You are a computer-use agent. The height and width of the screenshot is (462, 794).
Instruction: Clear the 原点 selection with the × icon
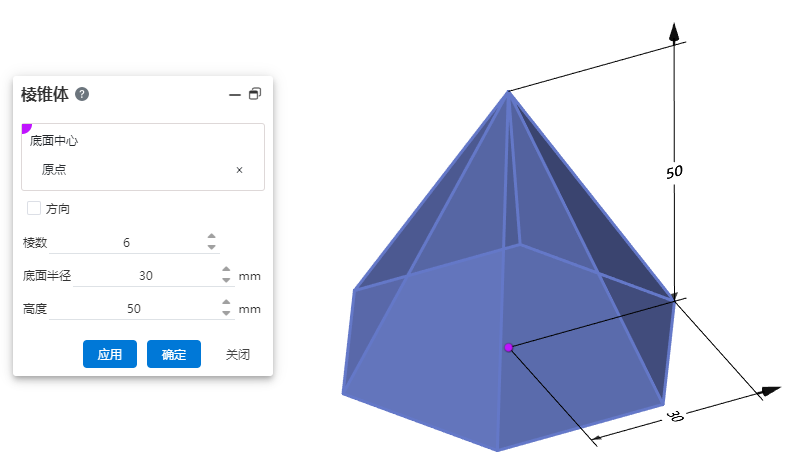(x=239, y=170)
